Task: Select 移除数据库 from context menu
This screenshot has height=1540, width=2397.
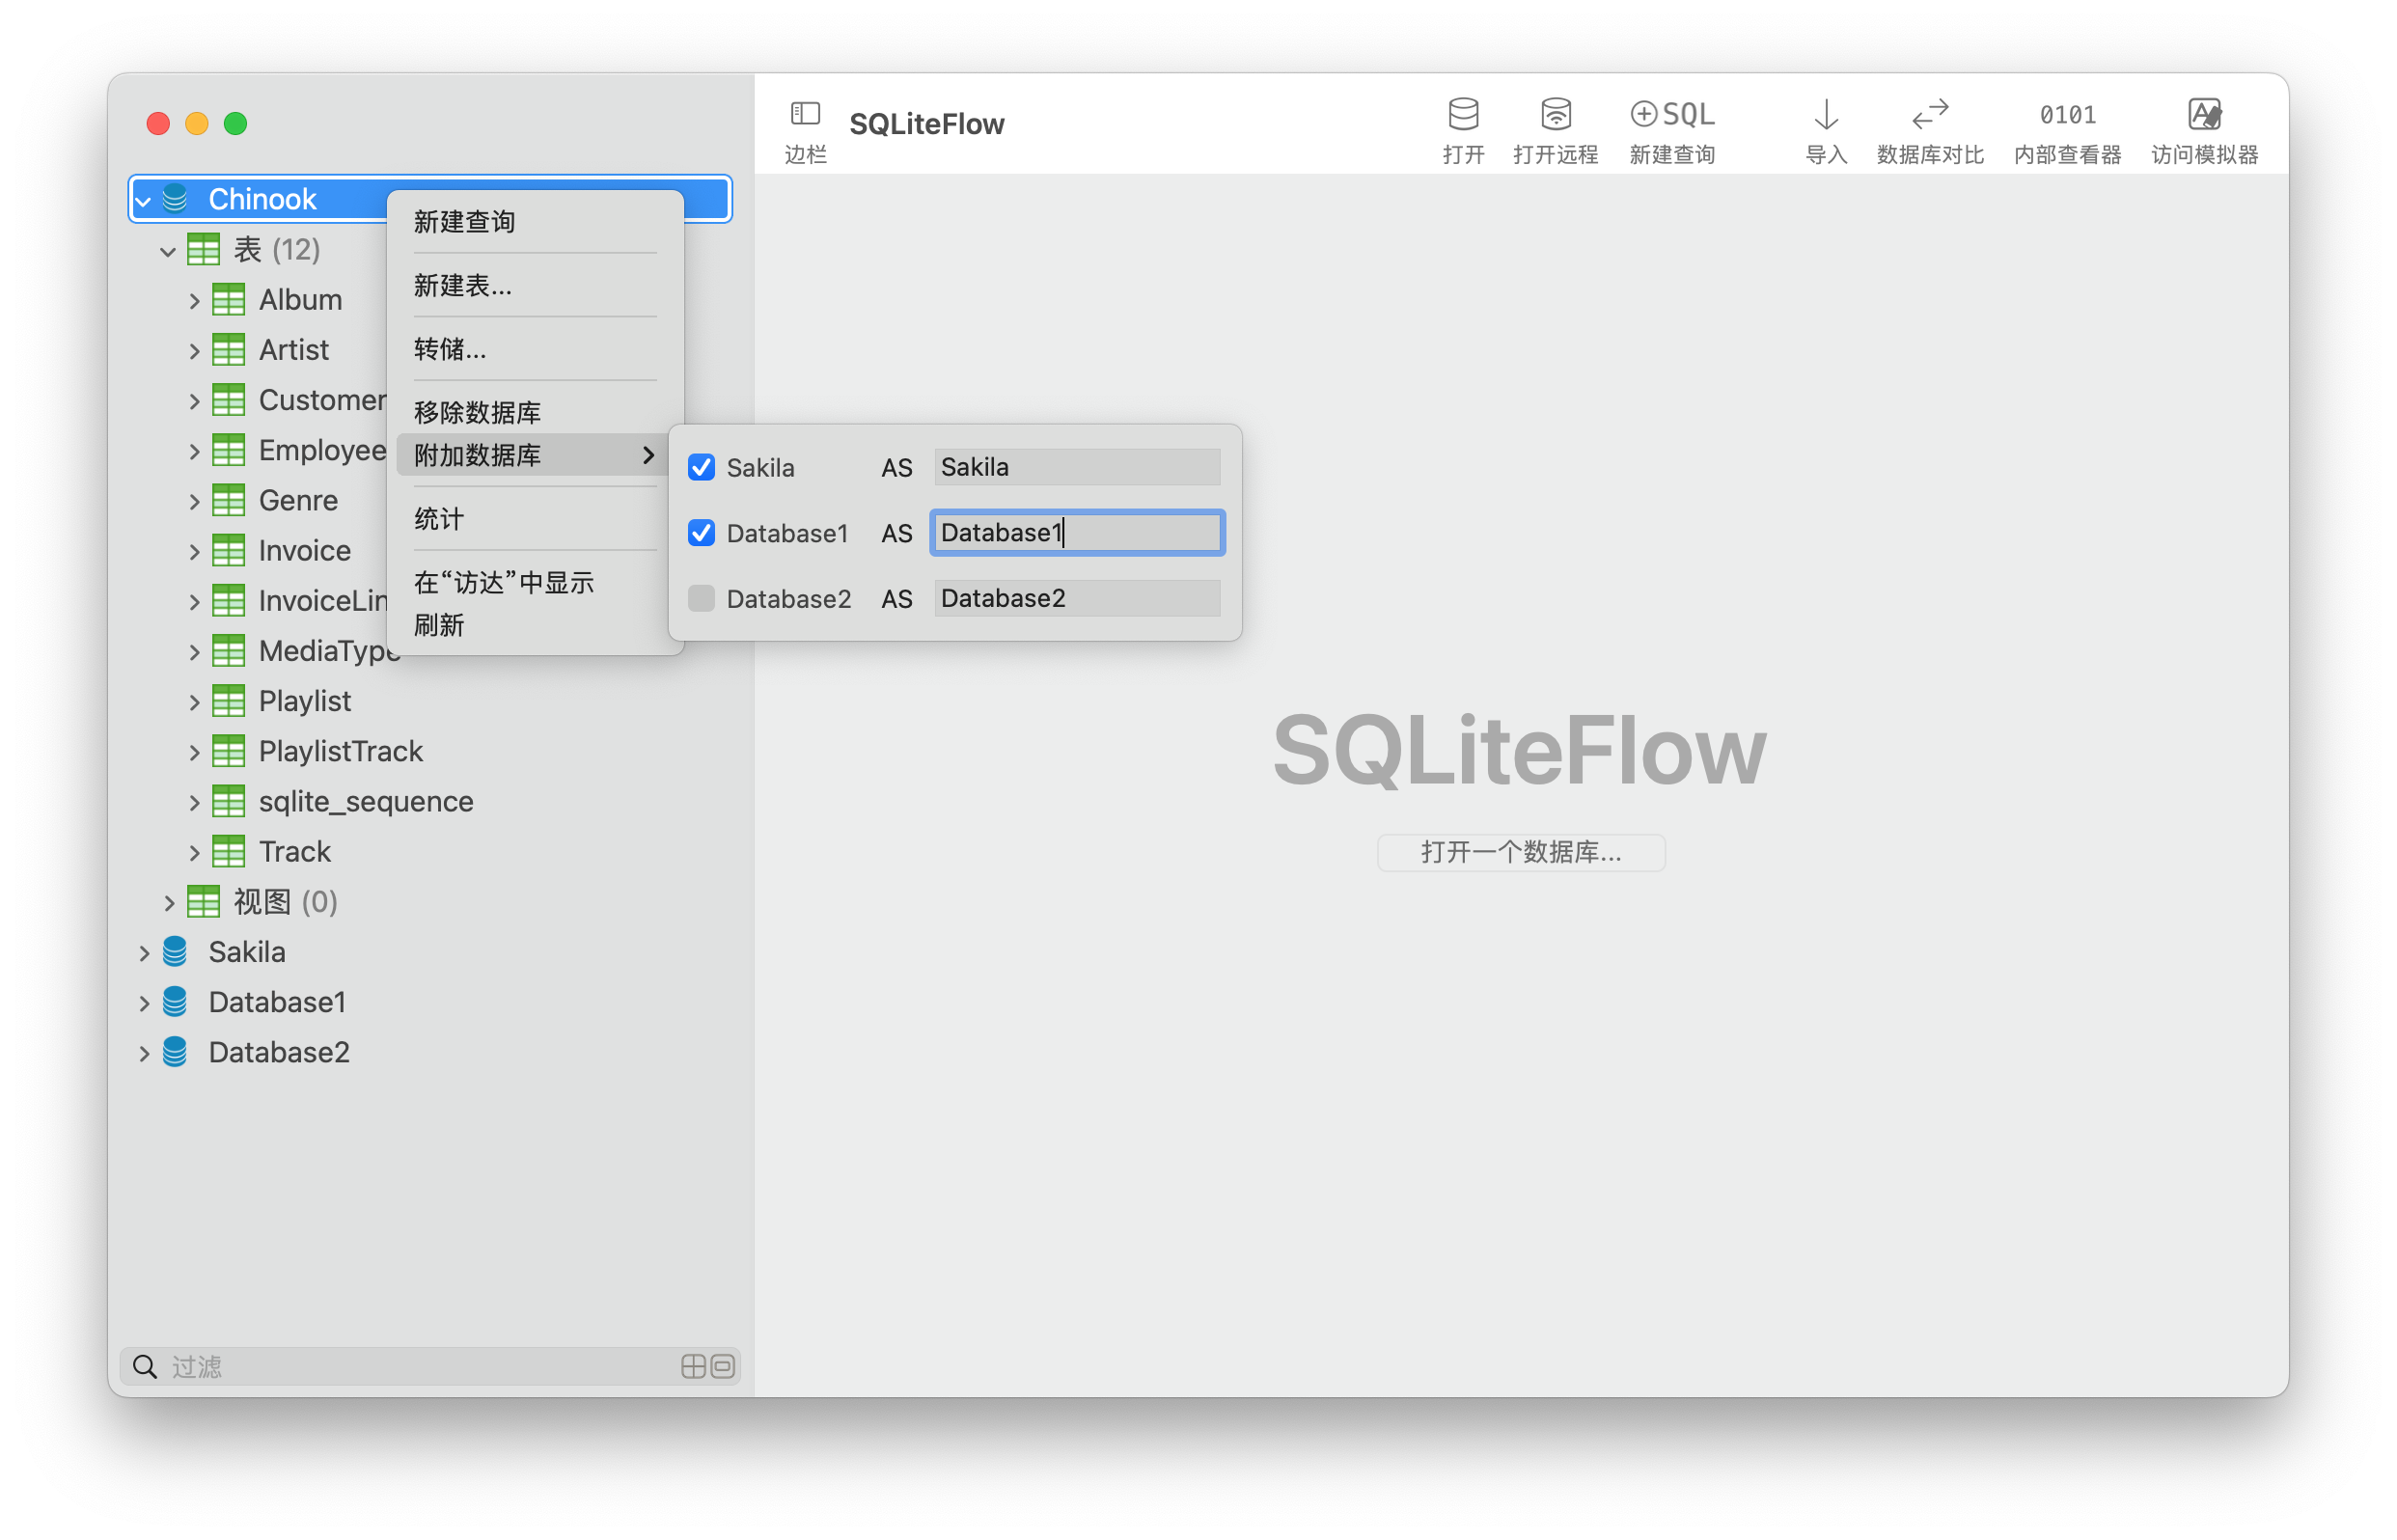Action: pos(477,411)
